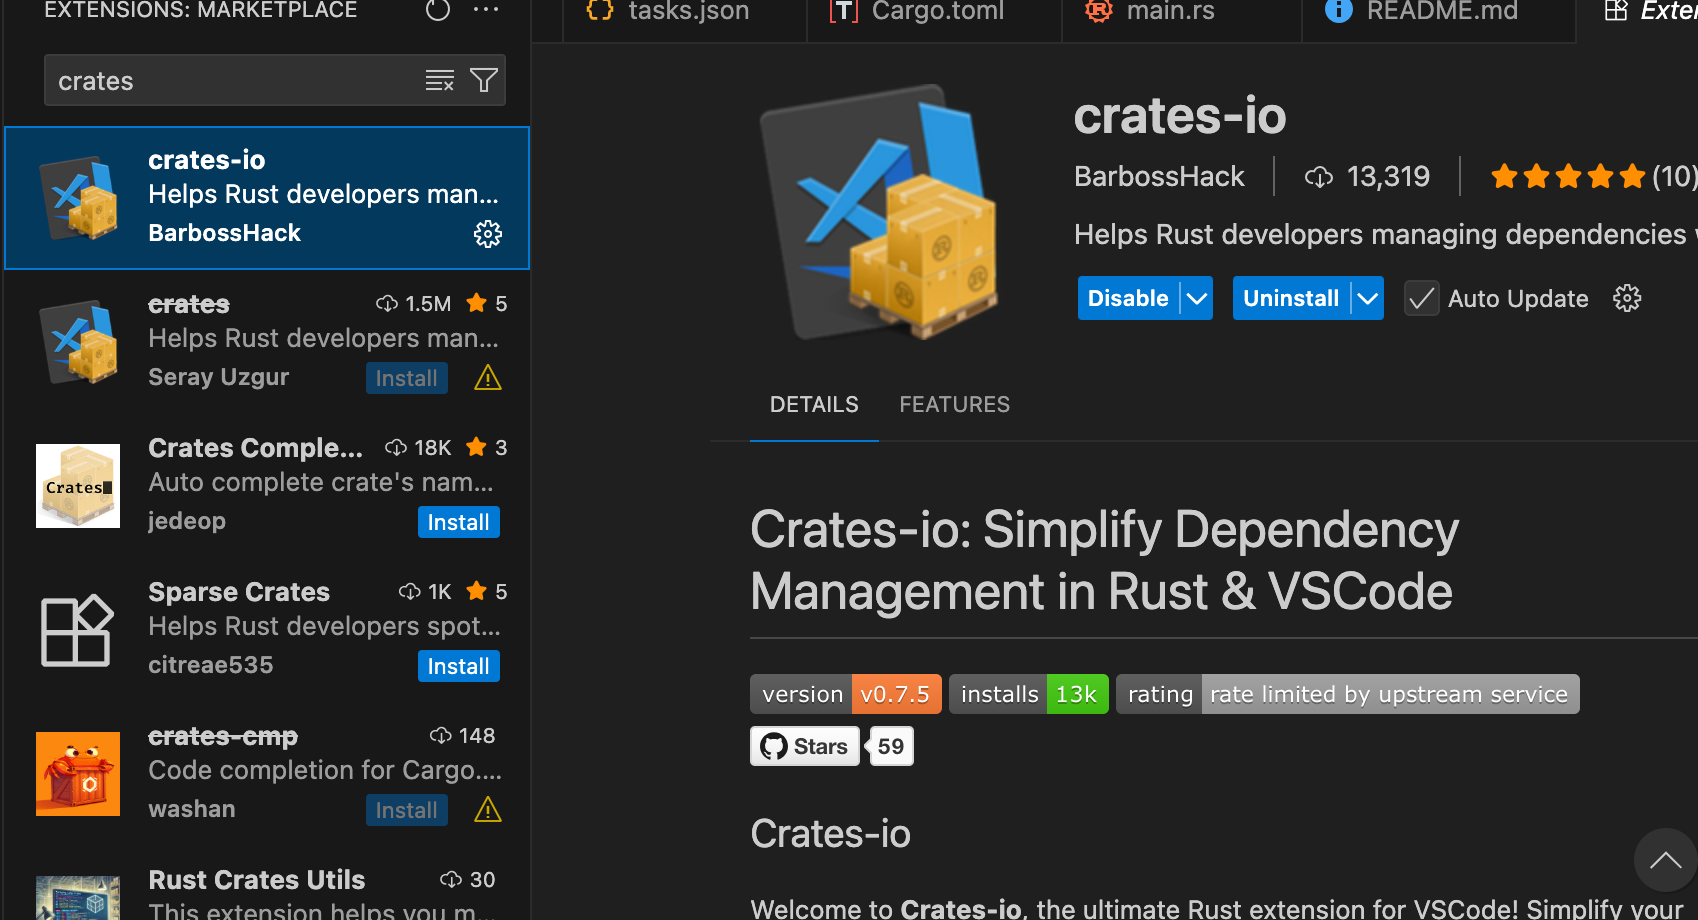Install the Crates Completer extension
Screen dimensions: 1698x920
[x=458, y=522]
